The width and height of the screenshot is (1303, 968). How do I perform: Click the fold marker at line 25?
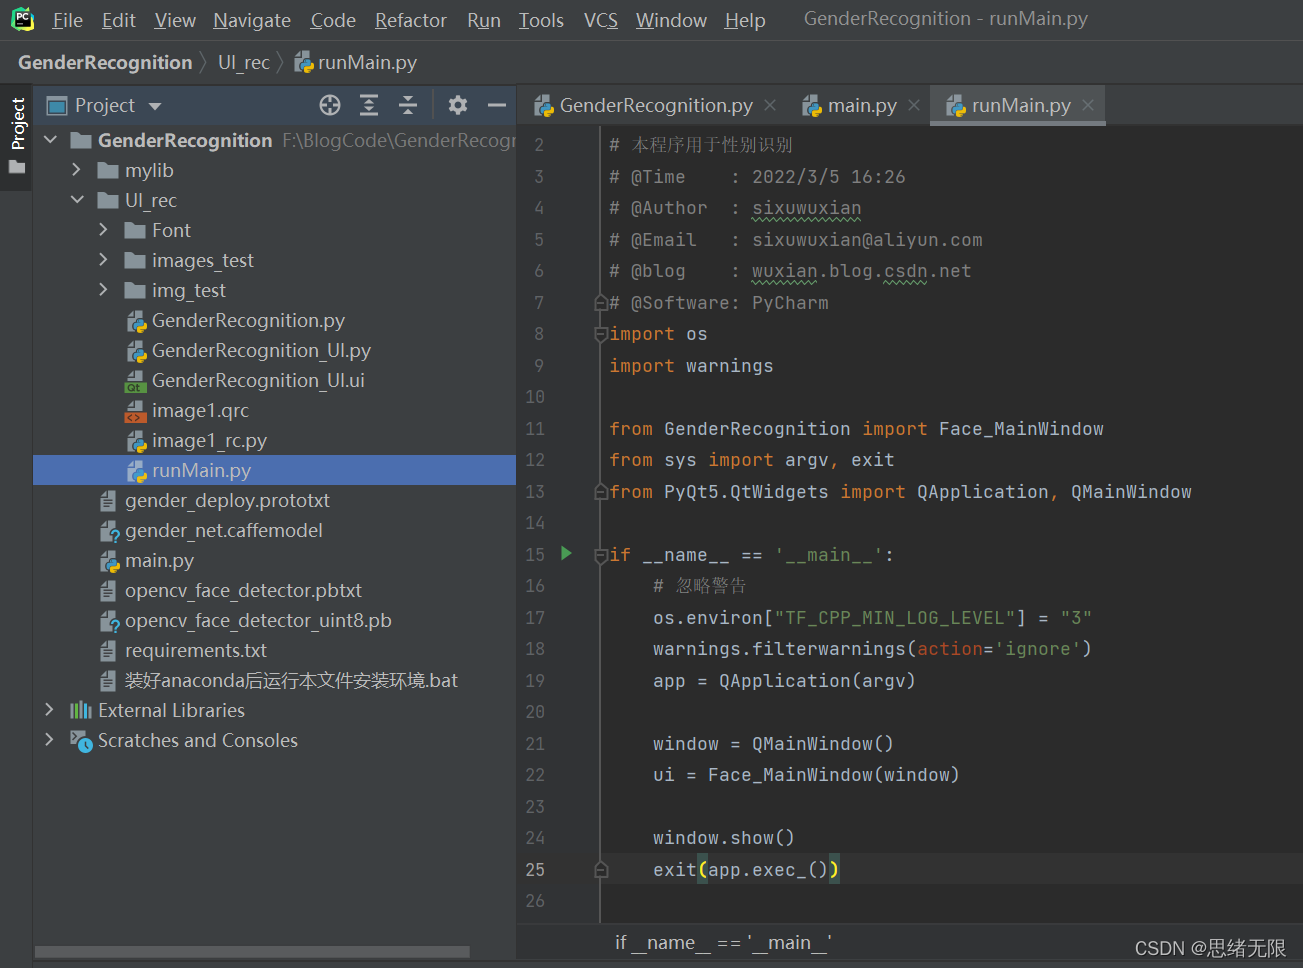600,870
